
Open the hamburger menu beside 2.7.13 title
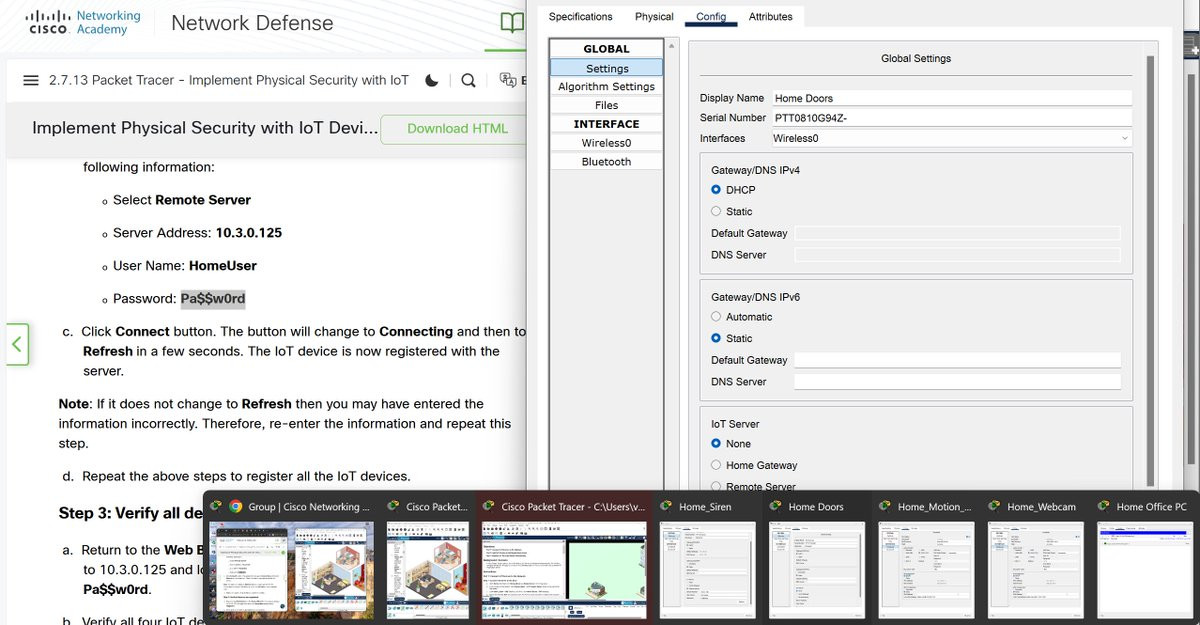(x=30, y=80)
